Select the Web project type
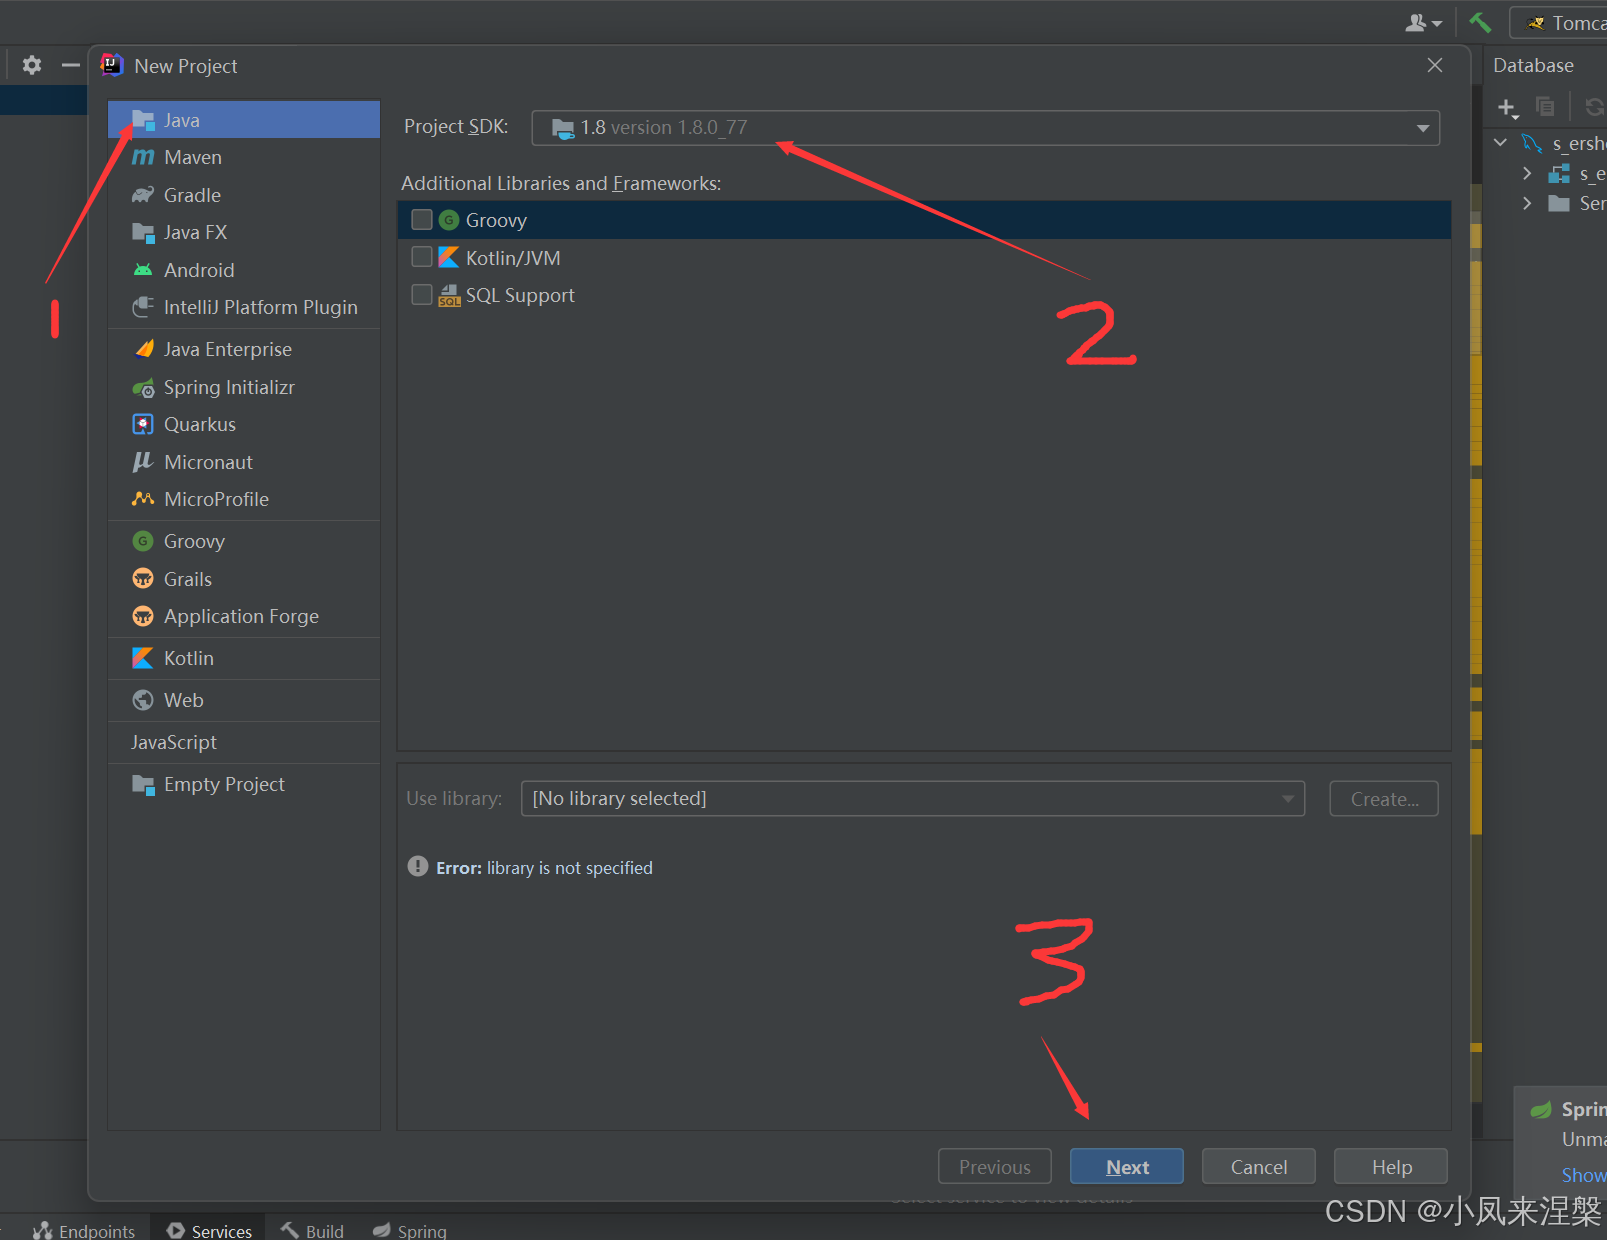Viewport: 1607px width, 1240px height. coord(243,700)
